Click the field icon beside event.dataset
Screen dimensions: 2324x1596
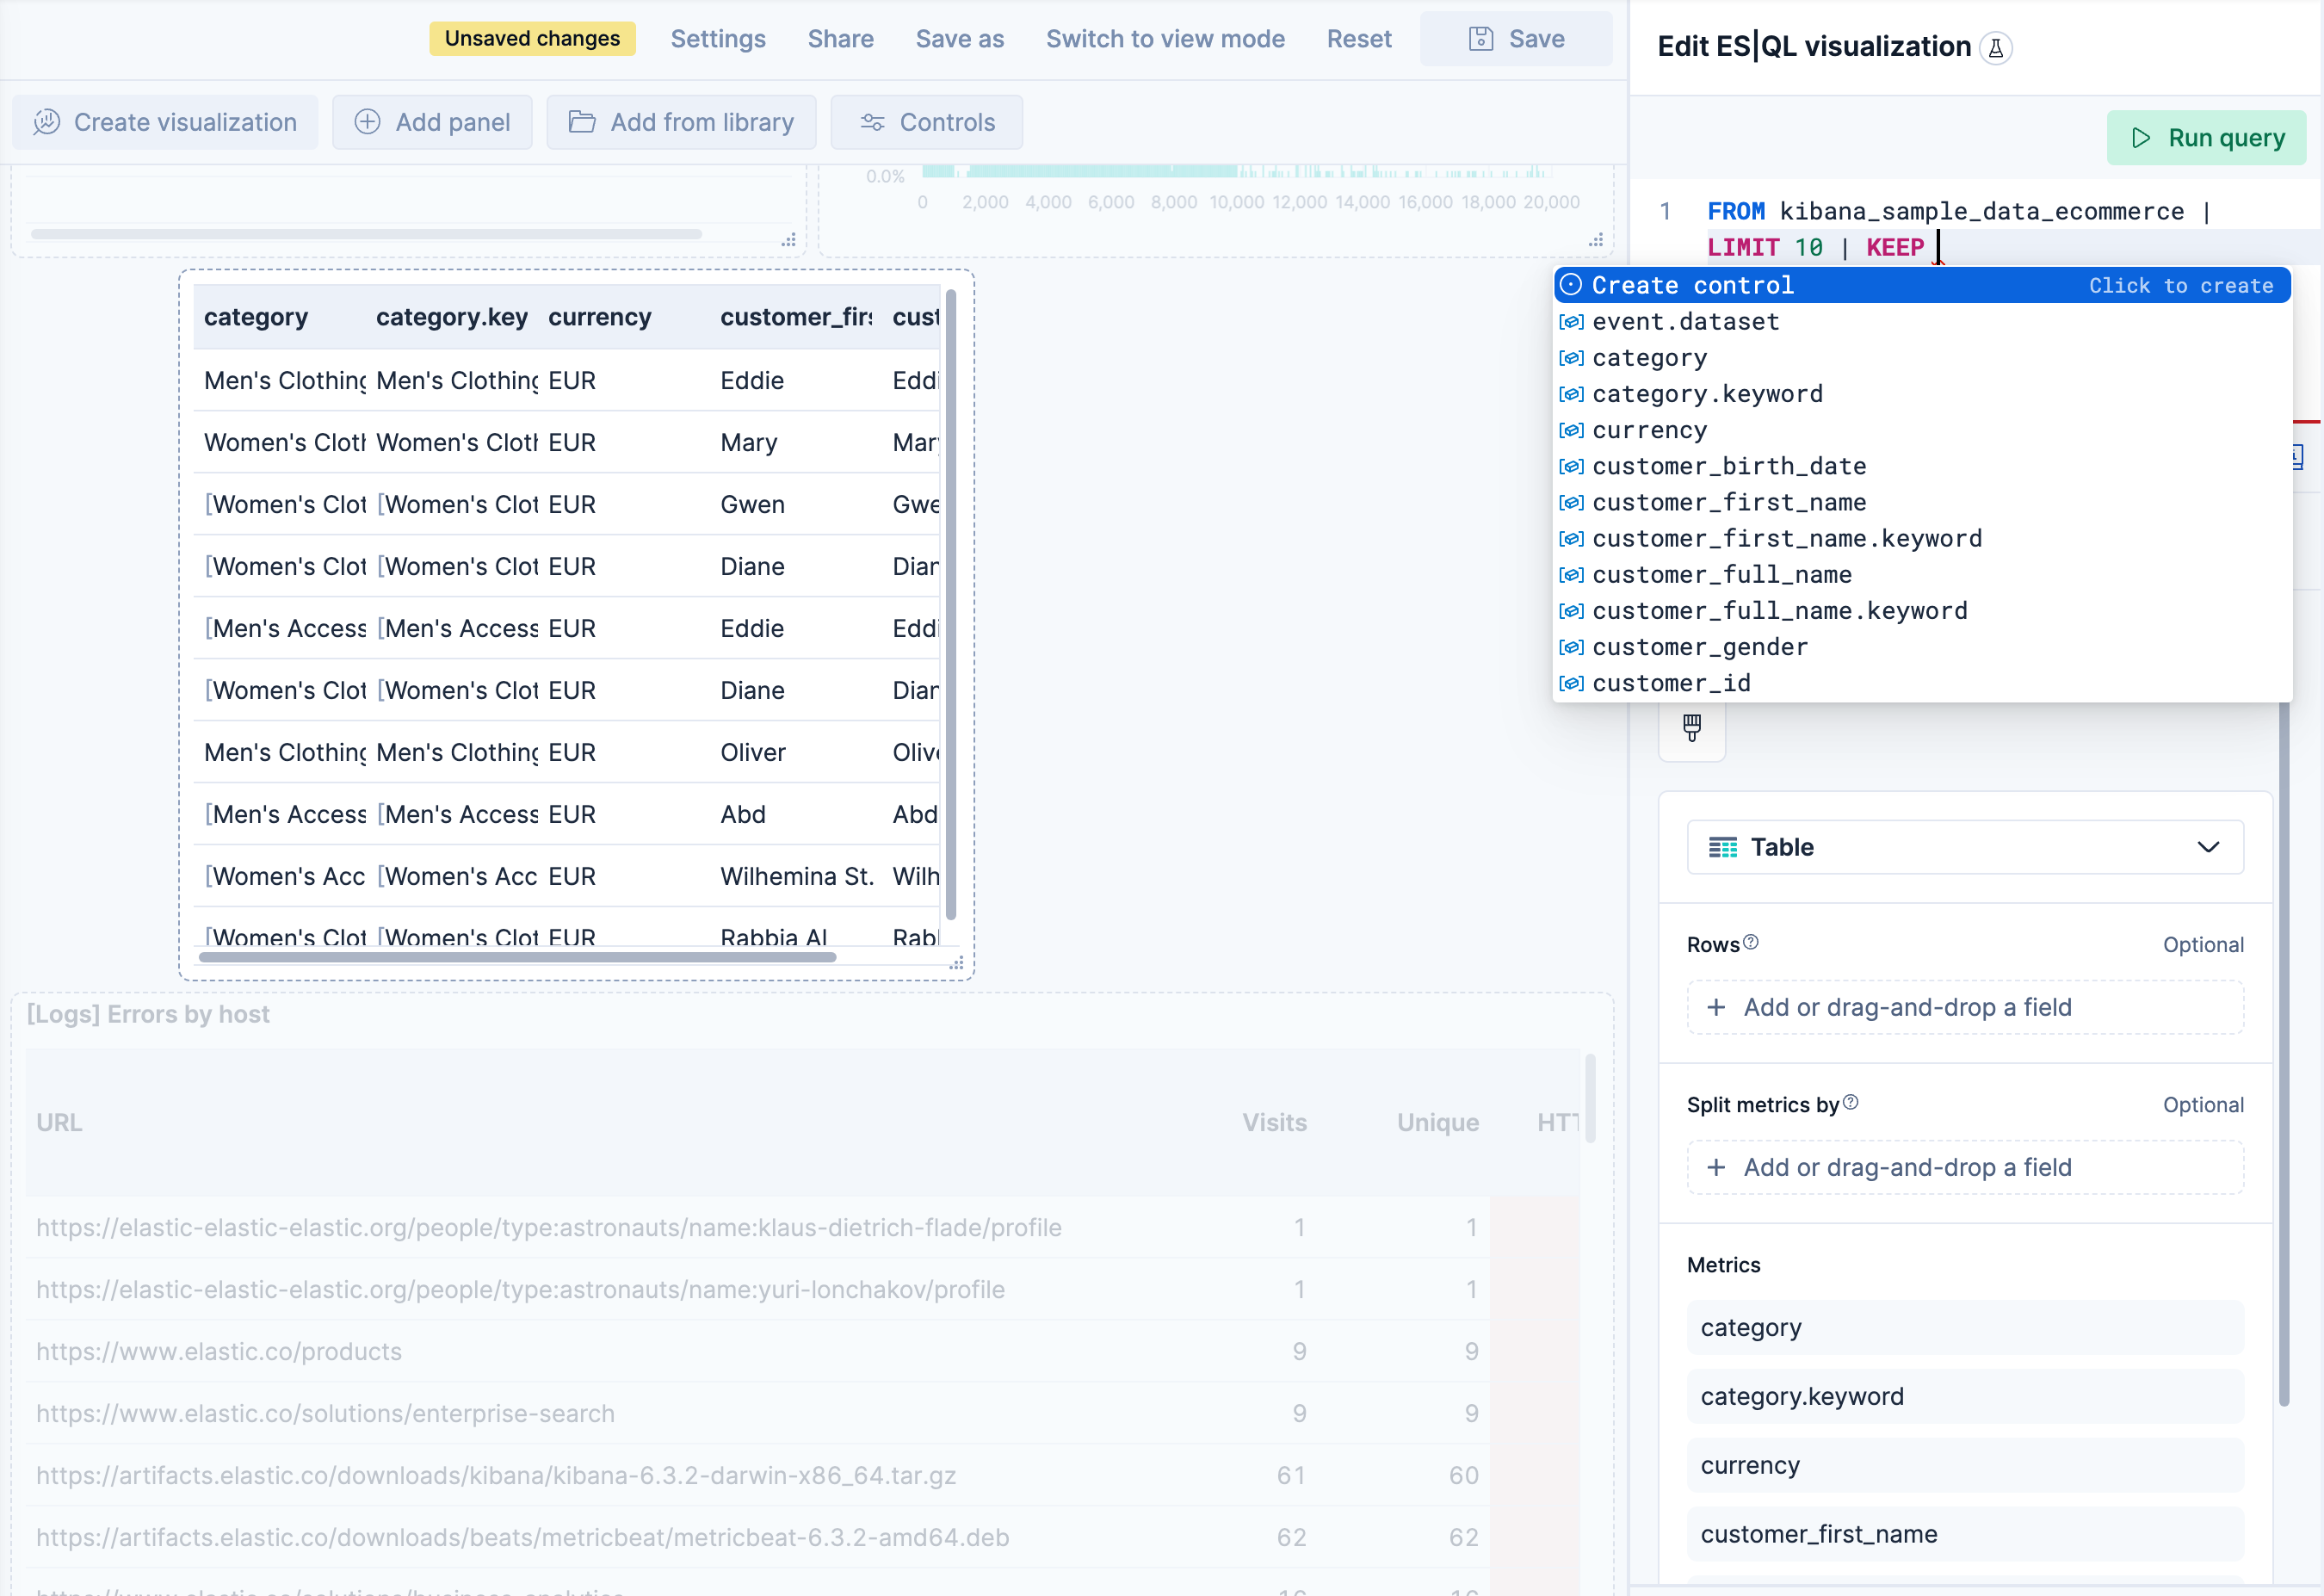tap(1571, 322)
